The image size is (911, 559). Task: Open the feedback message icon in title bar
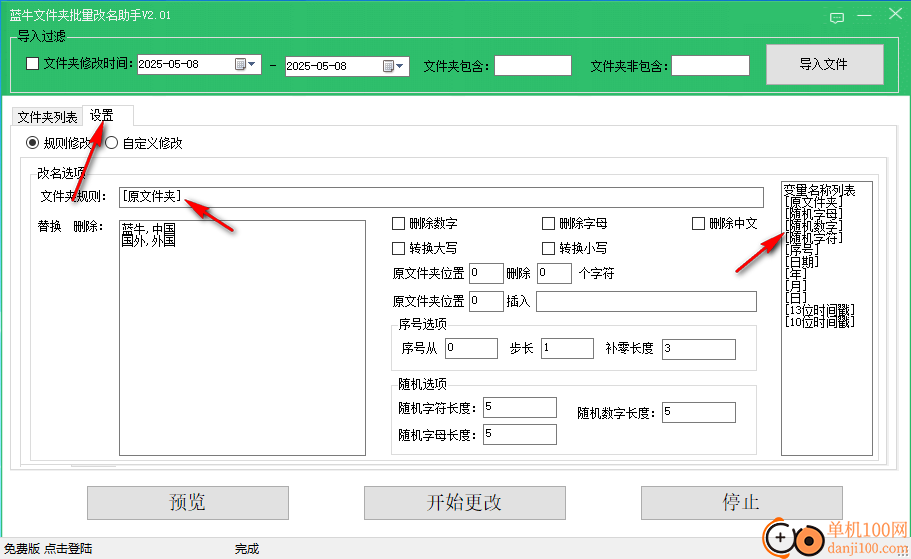pyautogui.click(x=837, y=17)
